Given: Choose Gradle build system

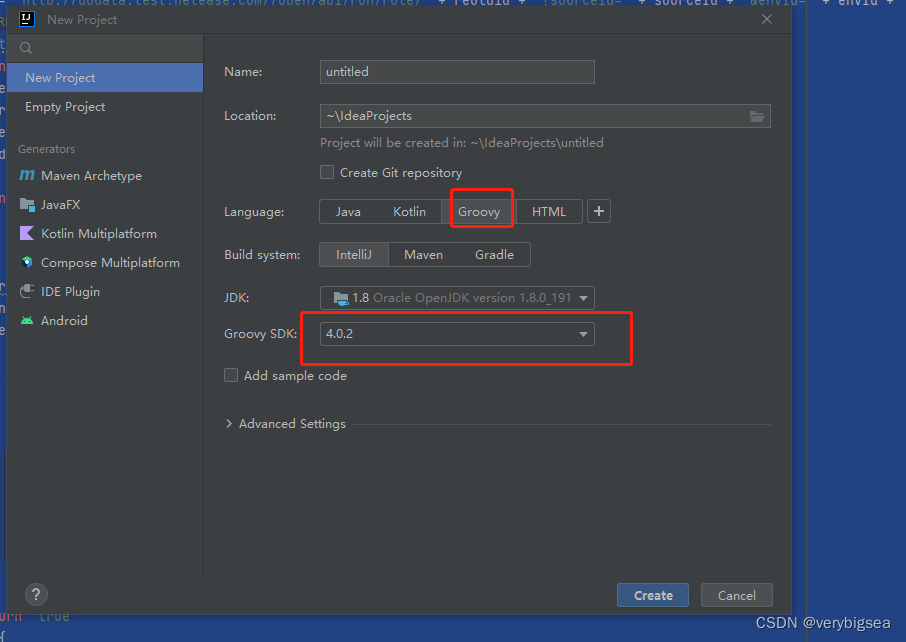Looking at the screenshot, I should point(494,255).
